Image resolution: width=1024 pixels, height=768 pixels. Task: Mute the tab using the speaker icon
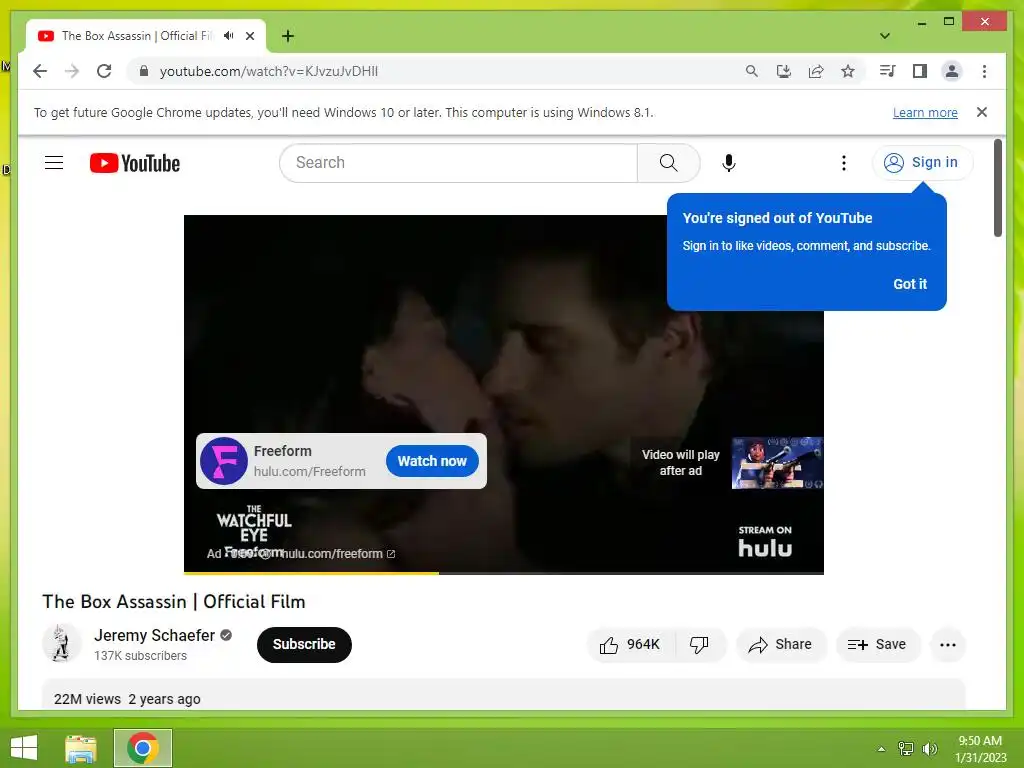(228, 36)
